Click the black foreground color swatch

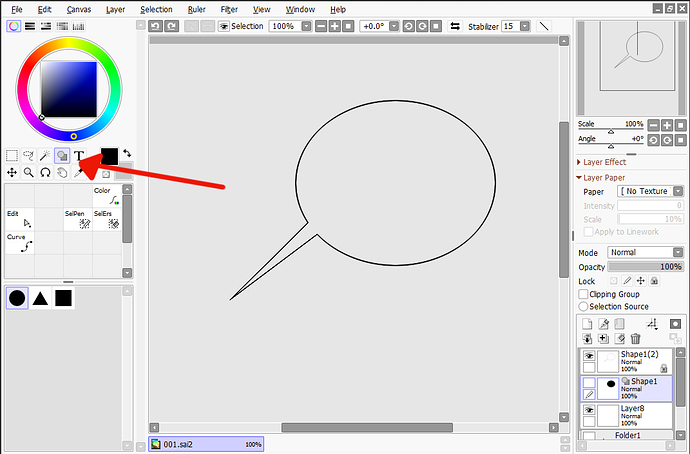coord(109,156)
